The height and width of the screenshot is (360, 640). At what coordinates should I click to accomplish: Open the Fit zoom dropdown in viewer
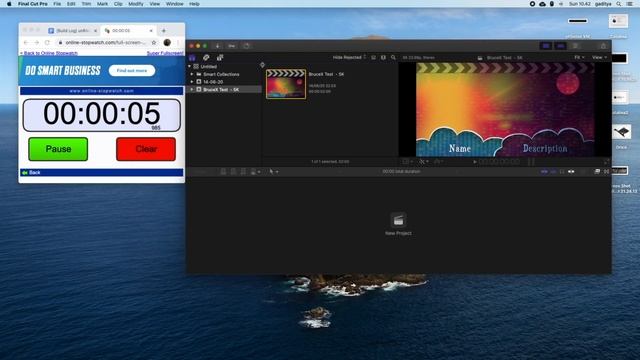pos(579,58)
